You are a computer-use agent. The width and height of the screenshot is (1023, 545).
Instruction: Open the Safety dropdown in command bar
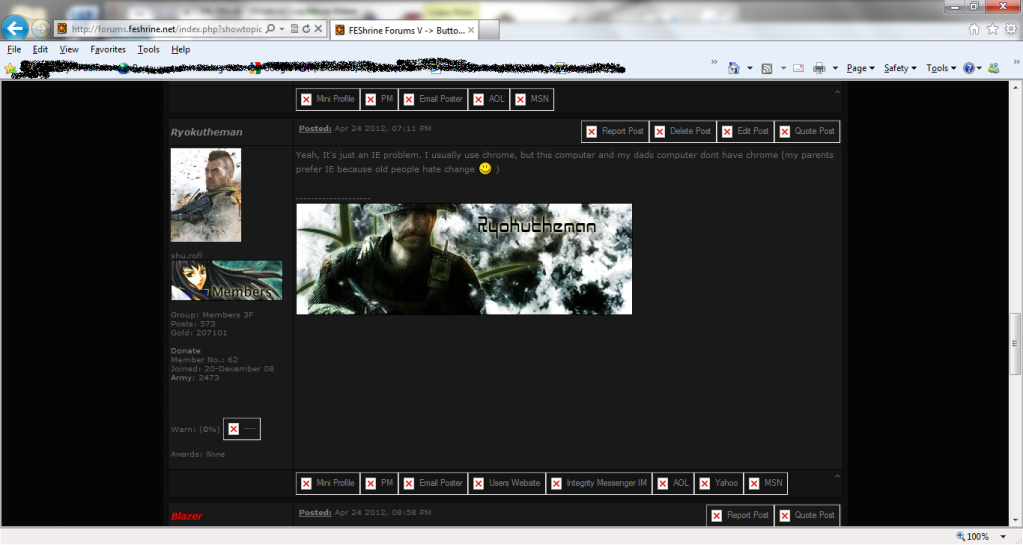coord(900,68)
